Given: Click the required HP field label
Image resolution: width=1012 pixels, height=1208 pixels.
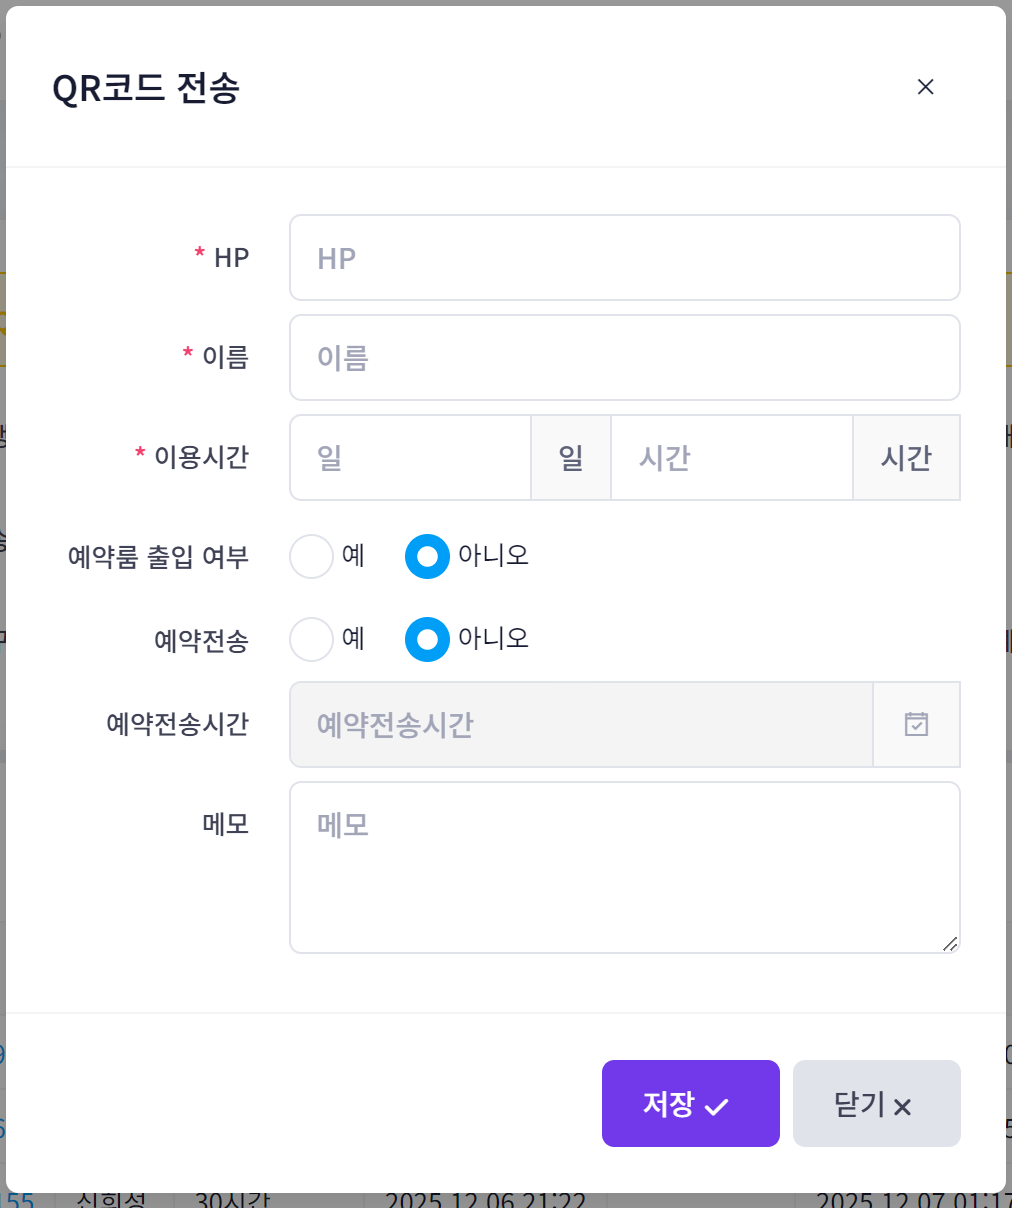Looking at the screenshot, I should (231, 258).
